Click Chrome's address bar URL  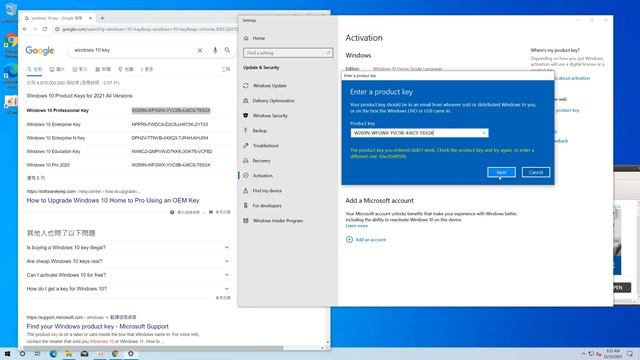tap(150, 29)
